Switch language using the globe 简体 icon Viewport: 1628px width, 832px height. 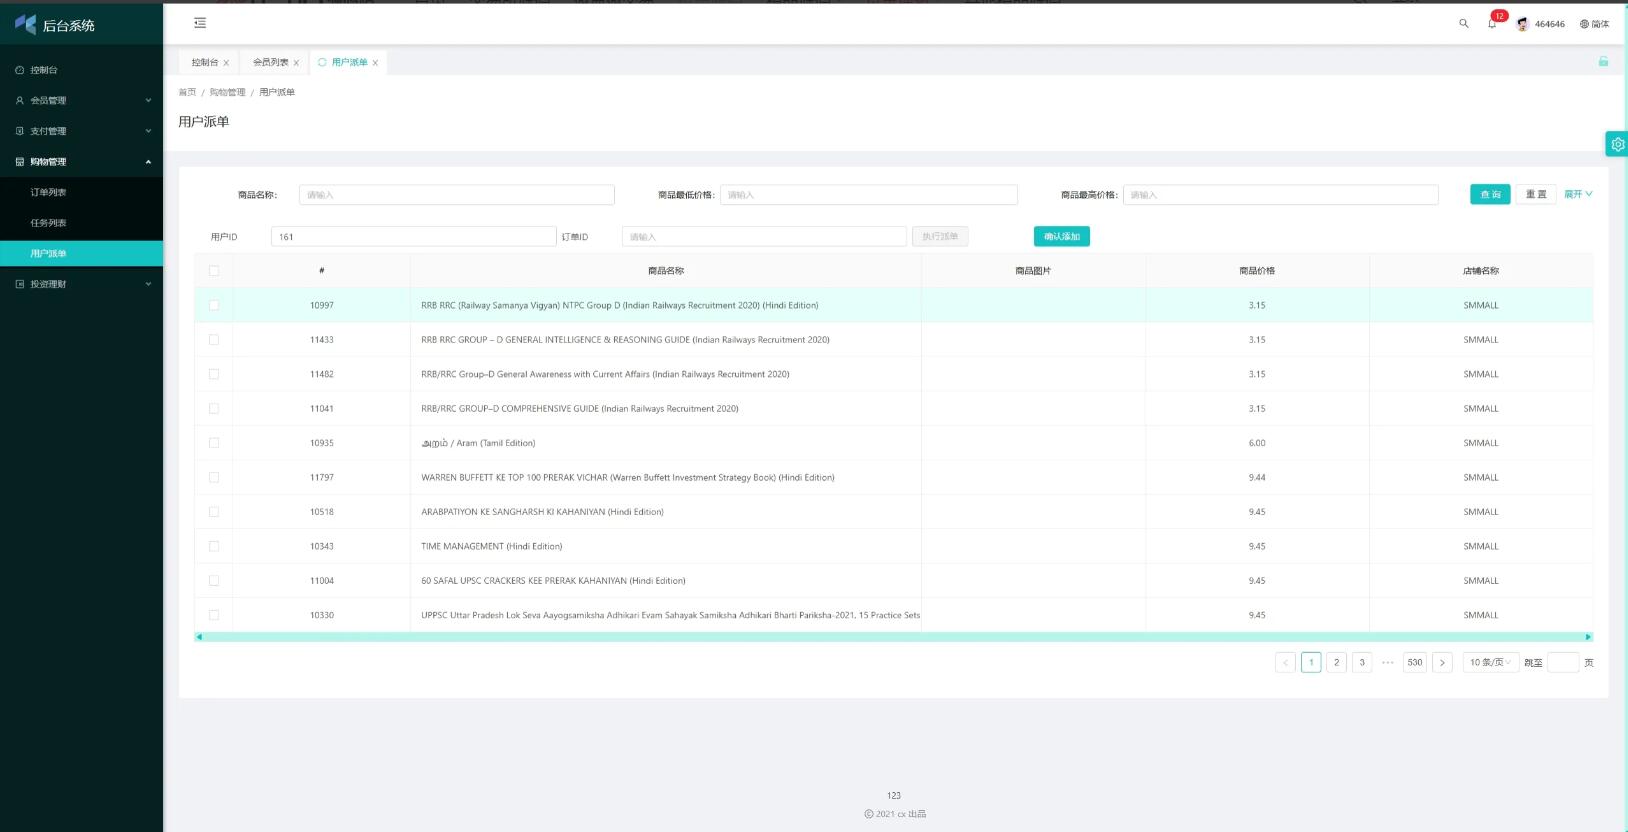[x=1594, y=24]
